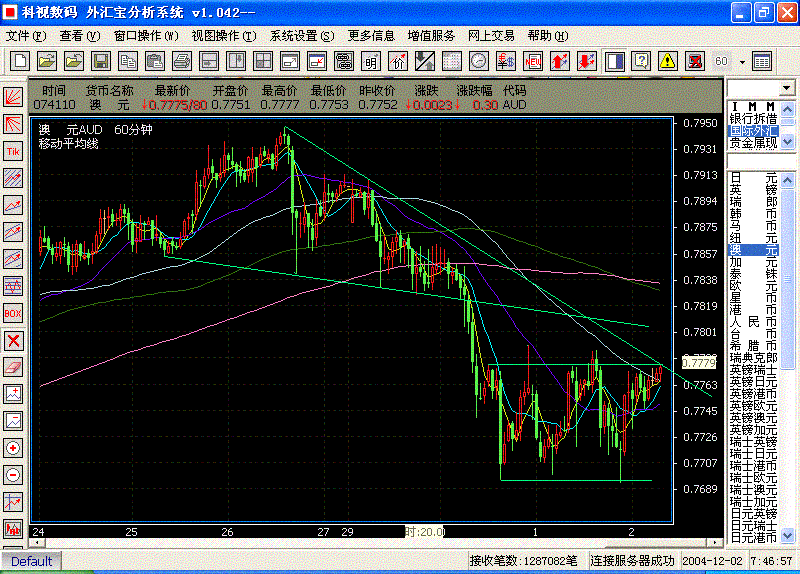Screen dimensions: 800x574
Task: Click the 明 details toolbar icon
Action: coord(371,61)
